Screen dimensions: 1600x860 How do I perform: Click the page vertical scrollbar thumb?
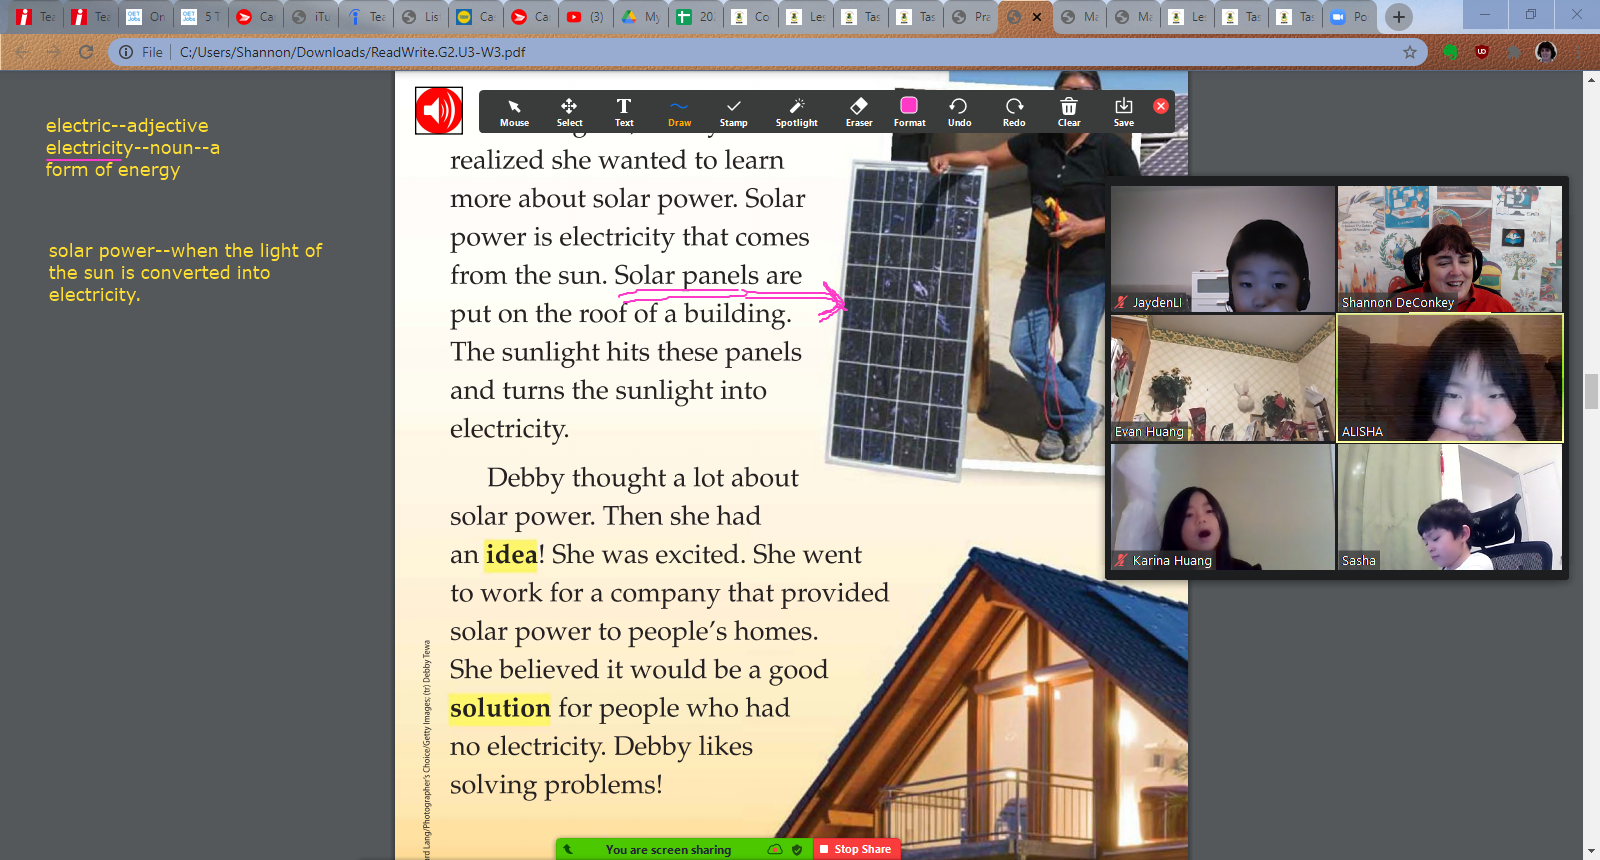click(1591, 391)
